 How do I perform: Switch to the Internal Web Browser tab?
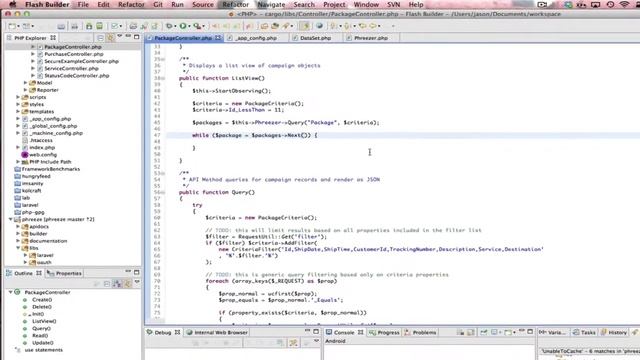point(217,332)
